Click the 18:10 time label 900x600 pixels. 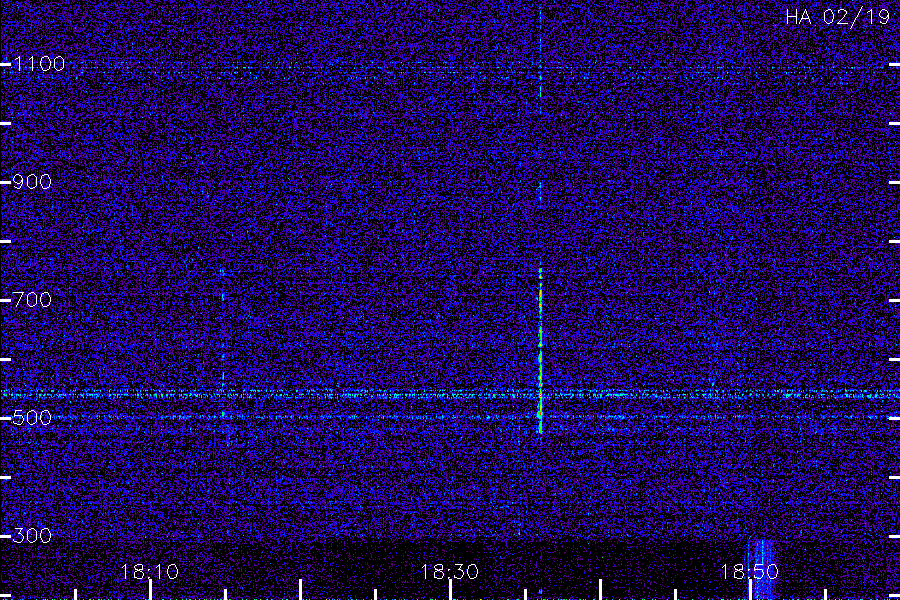(149, 572)
